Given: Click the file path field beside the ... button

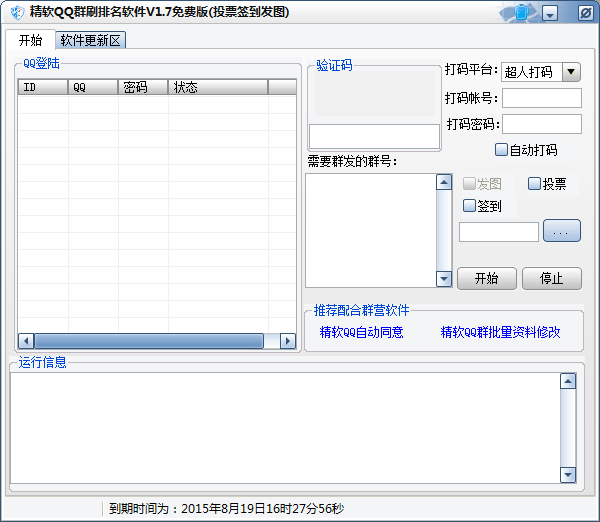Looking at the screenshot, I should coord(499,232).
